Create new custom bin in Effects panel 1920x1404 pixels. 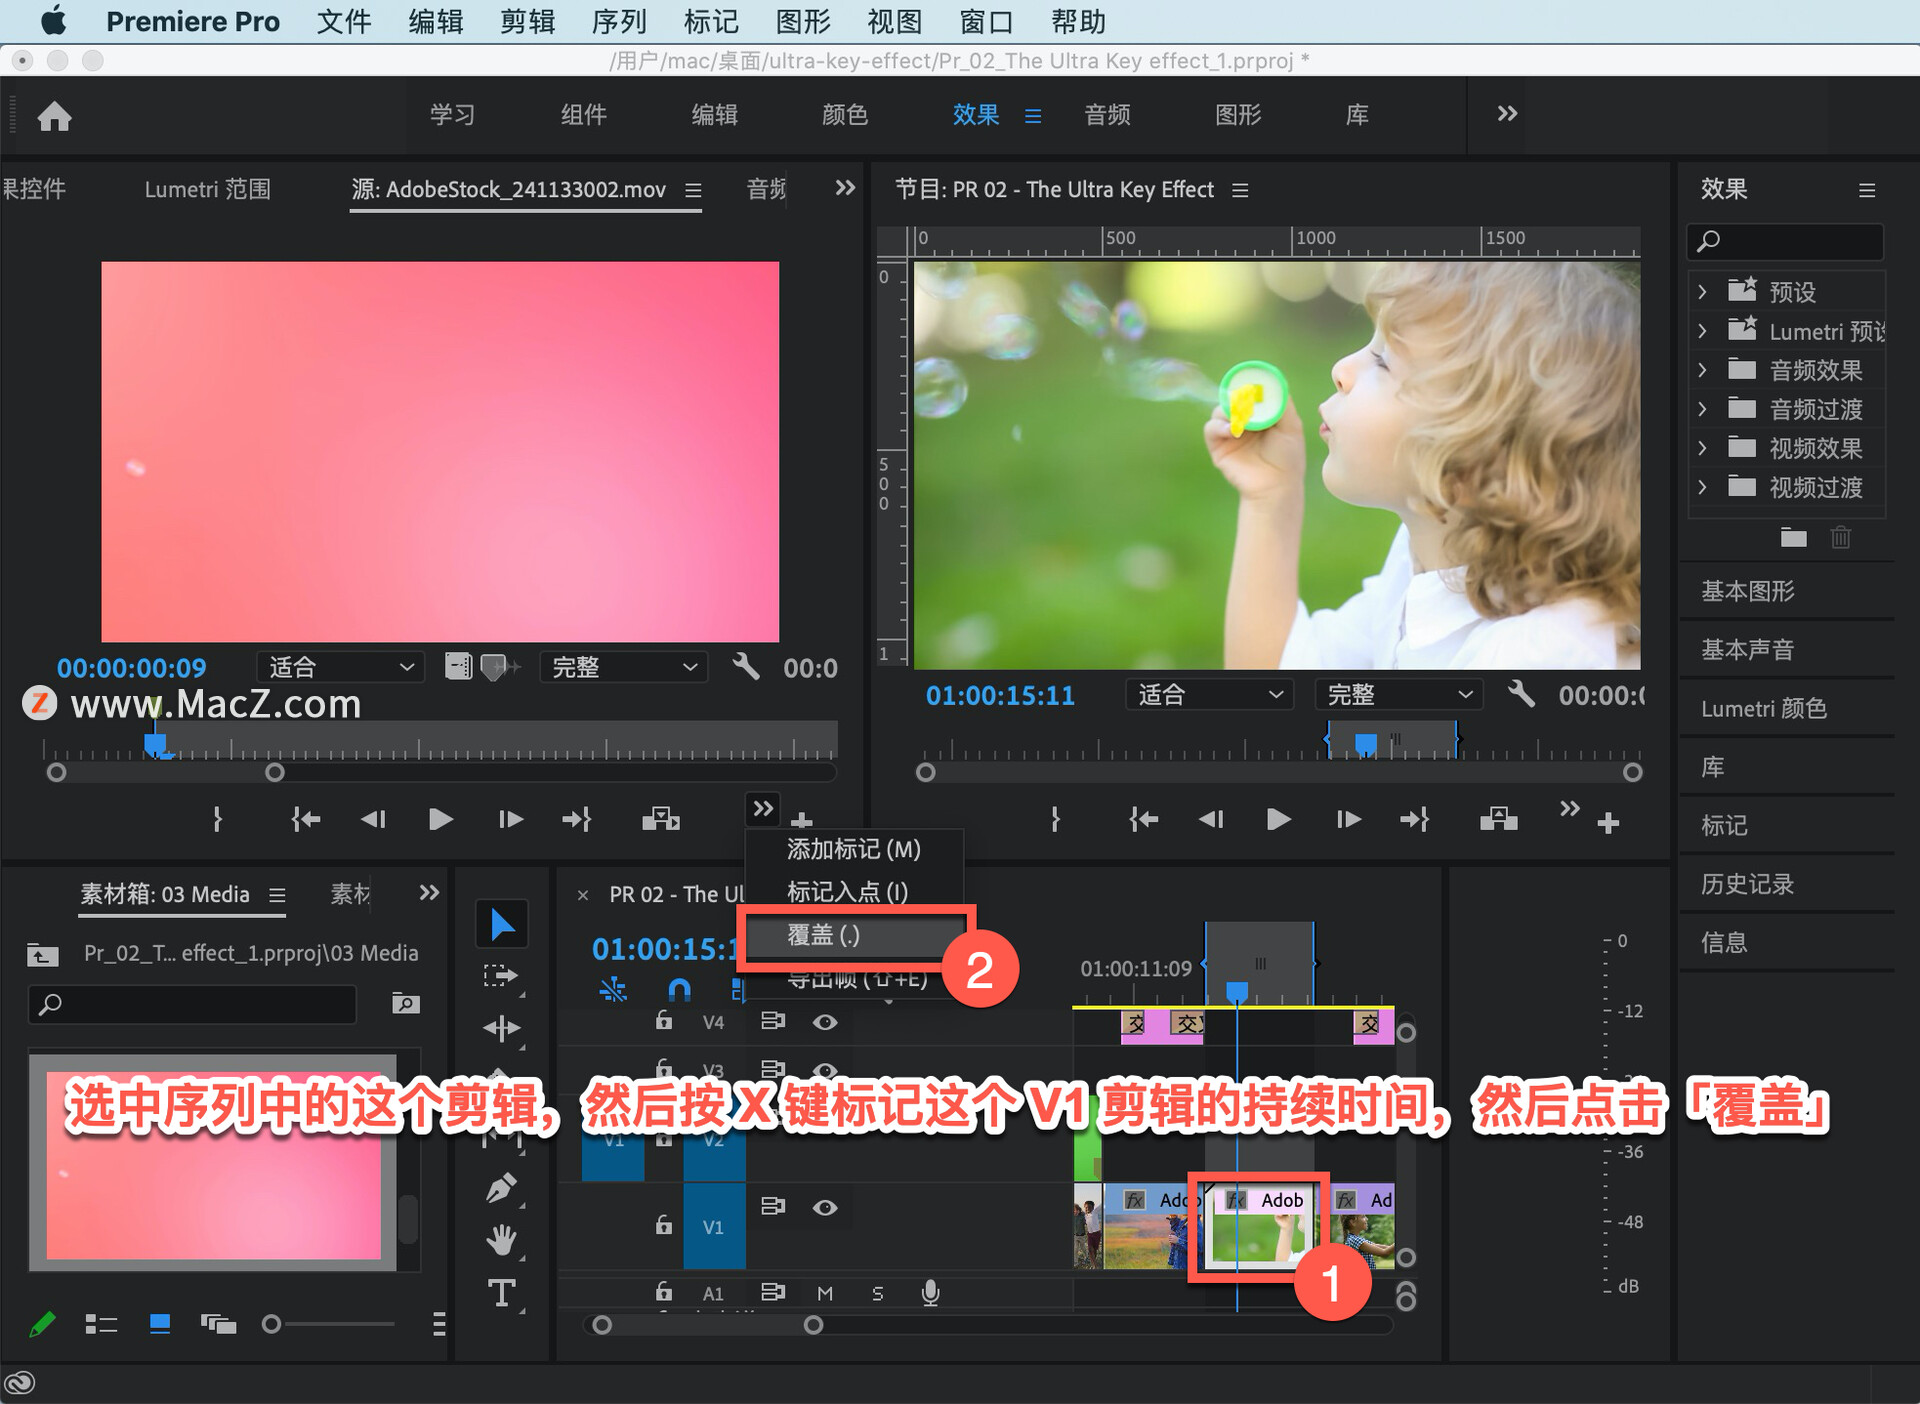click(1794, 538)
